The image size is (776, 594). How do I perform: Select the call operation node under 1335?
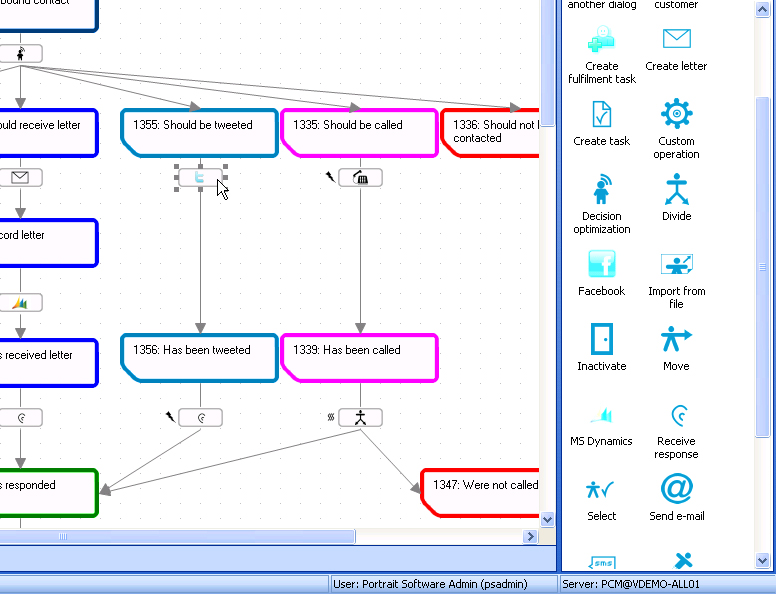click(x=360, y=177)
